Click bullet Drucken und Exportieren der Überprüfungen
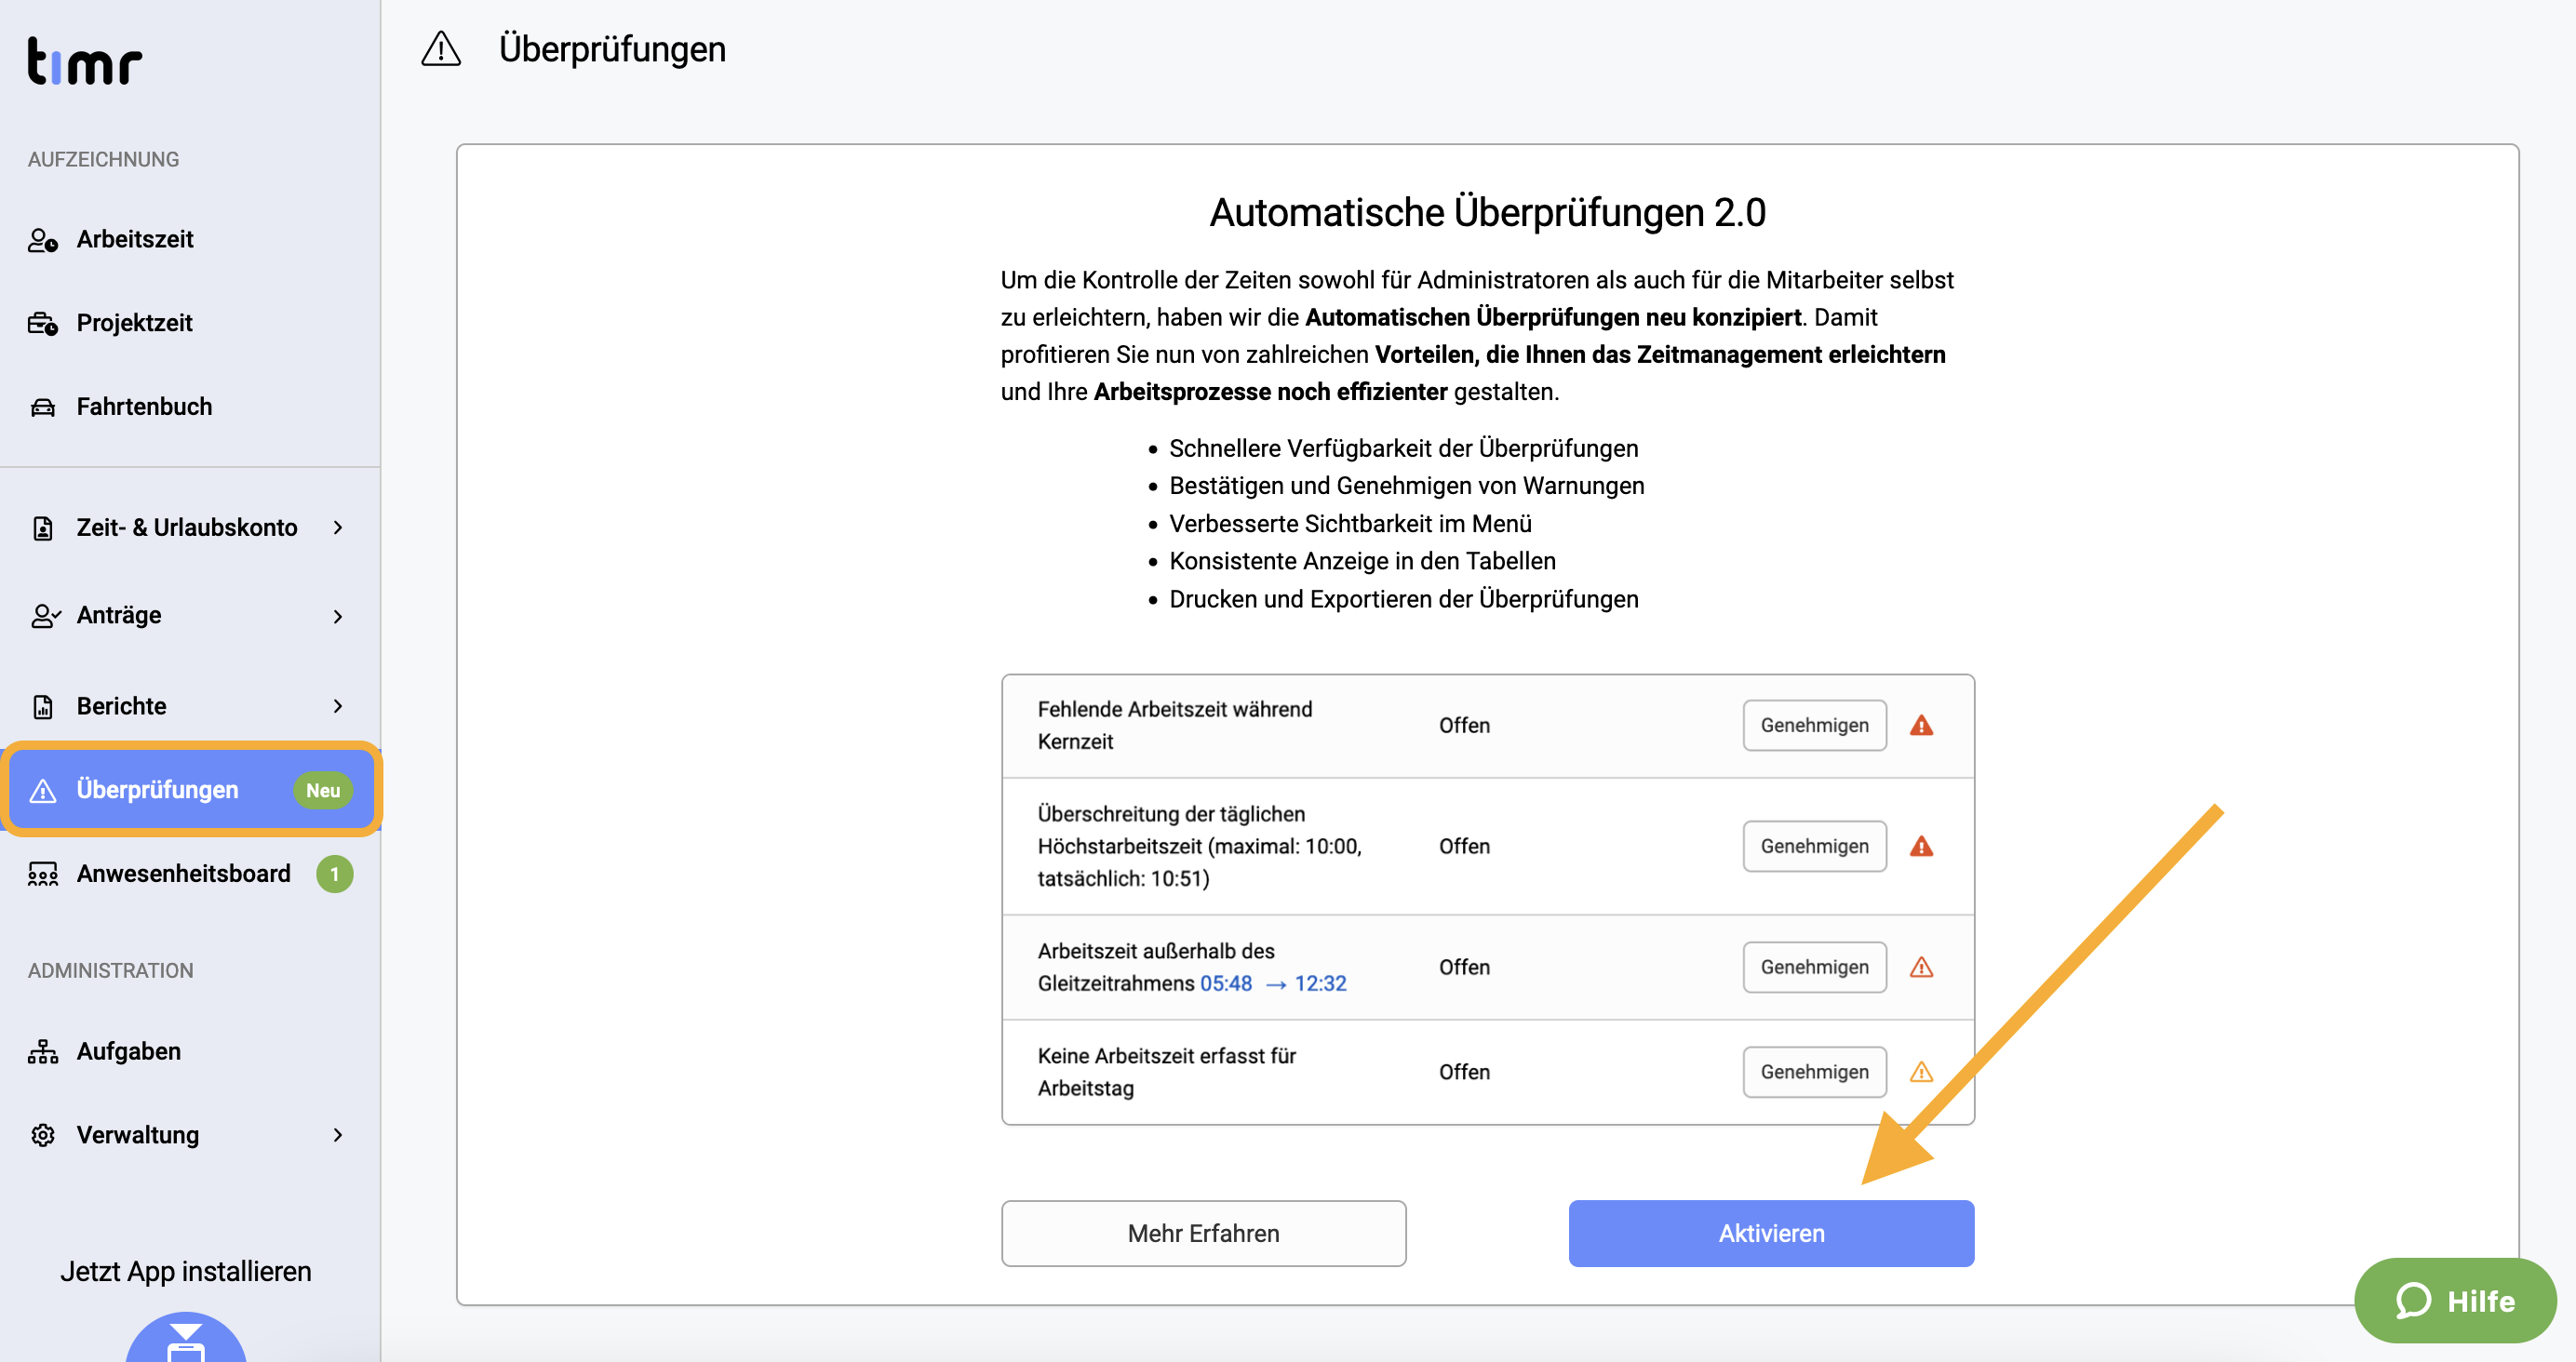2576x1362 pixels. [x=1403, y=598]
